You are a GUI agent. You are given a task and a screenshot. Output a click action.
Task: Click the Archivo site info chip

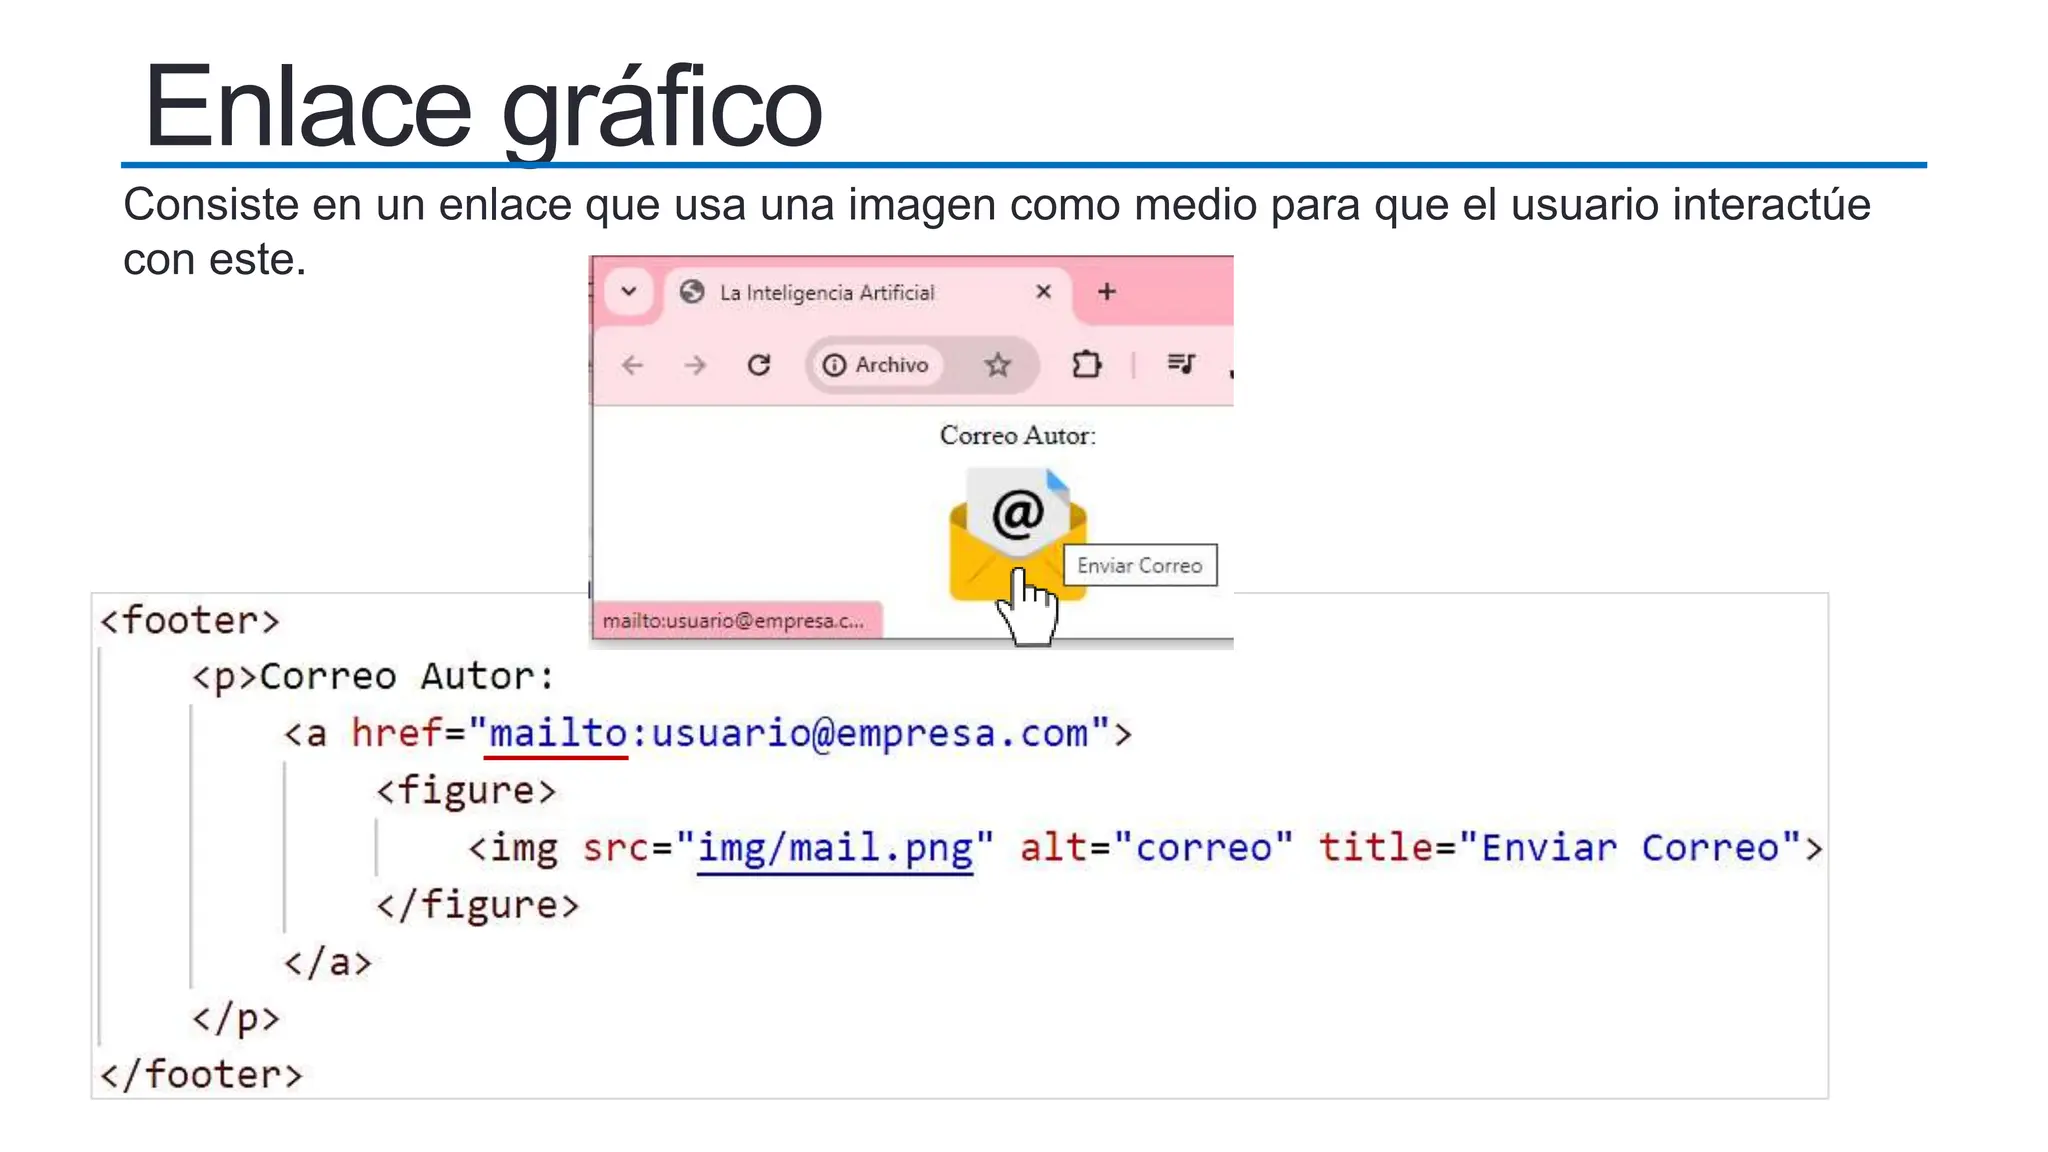click(x=876, y=365)
